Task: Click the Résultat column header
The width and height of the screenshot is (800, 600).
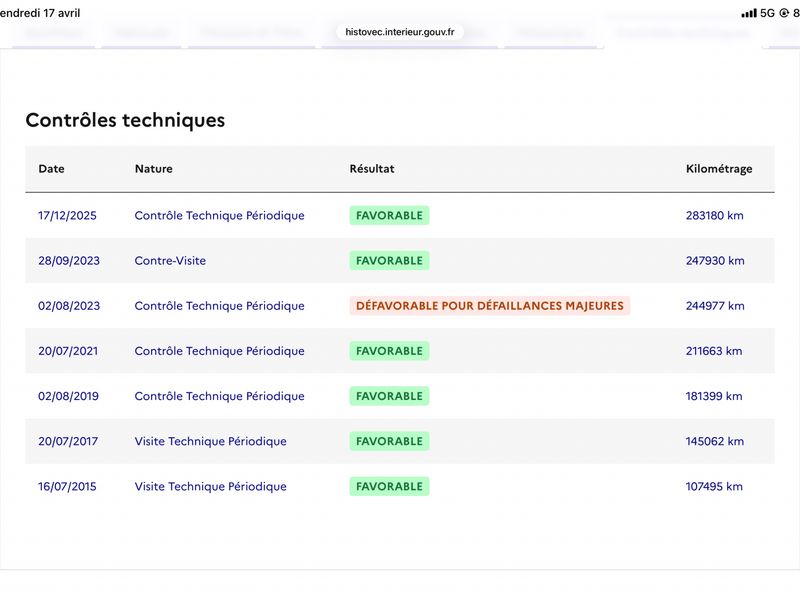Action: (372, 169)
